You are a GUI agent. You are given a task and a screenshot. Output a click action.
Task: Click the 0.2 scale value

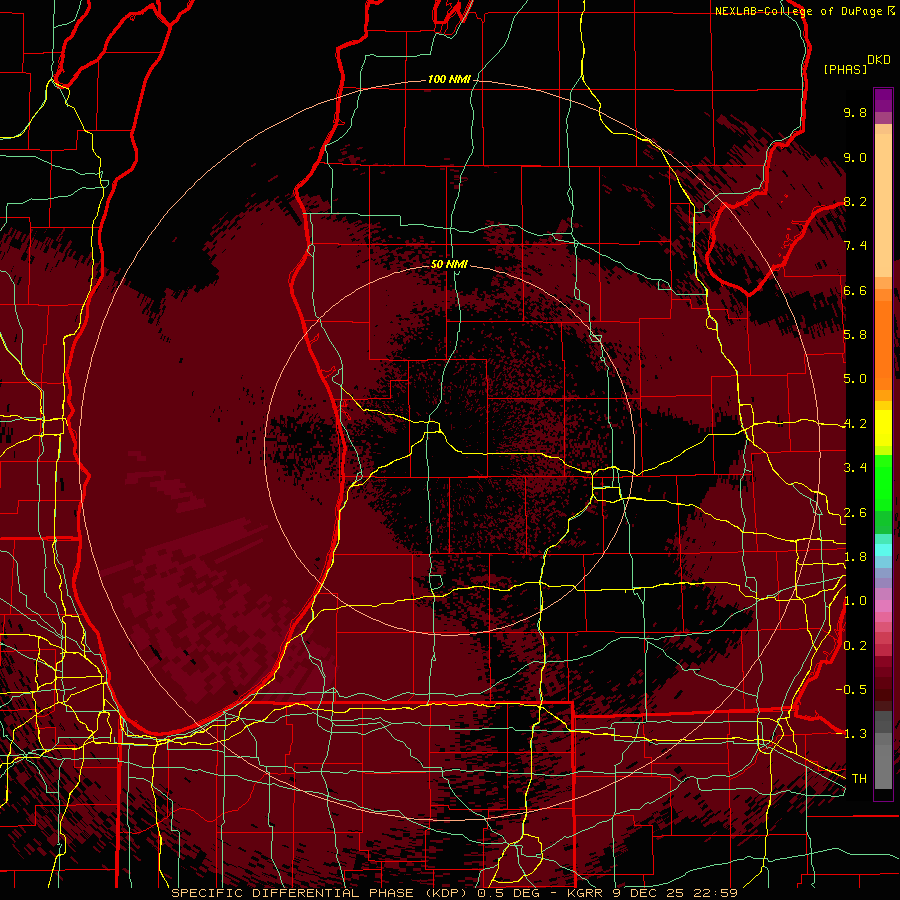tap(855, 646)
